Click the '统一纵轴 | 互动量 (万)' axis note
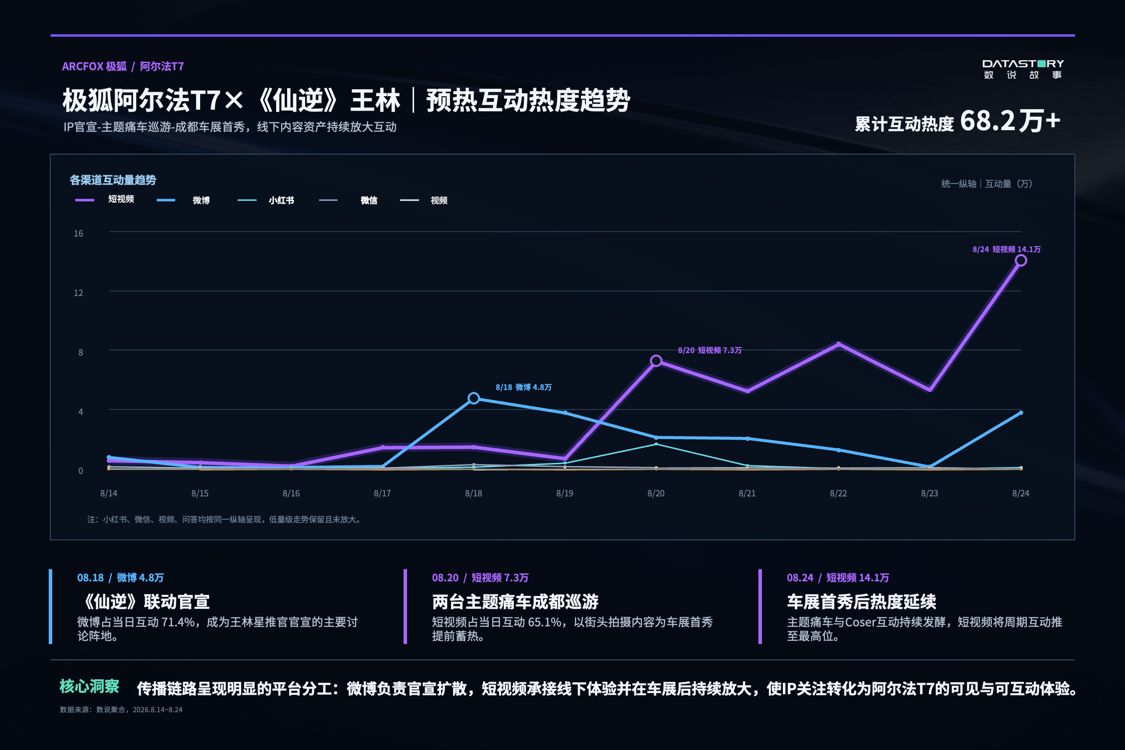Image resolution: width=1125 pixels, height=750 pixels. click(x=987, y=184)
